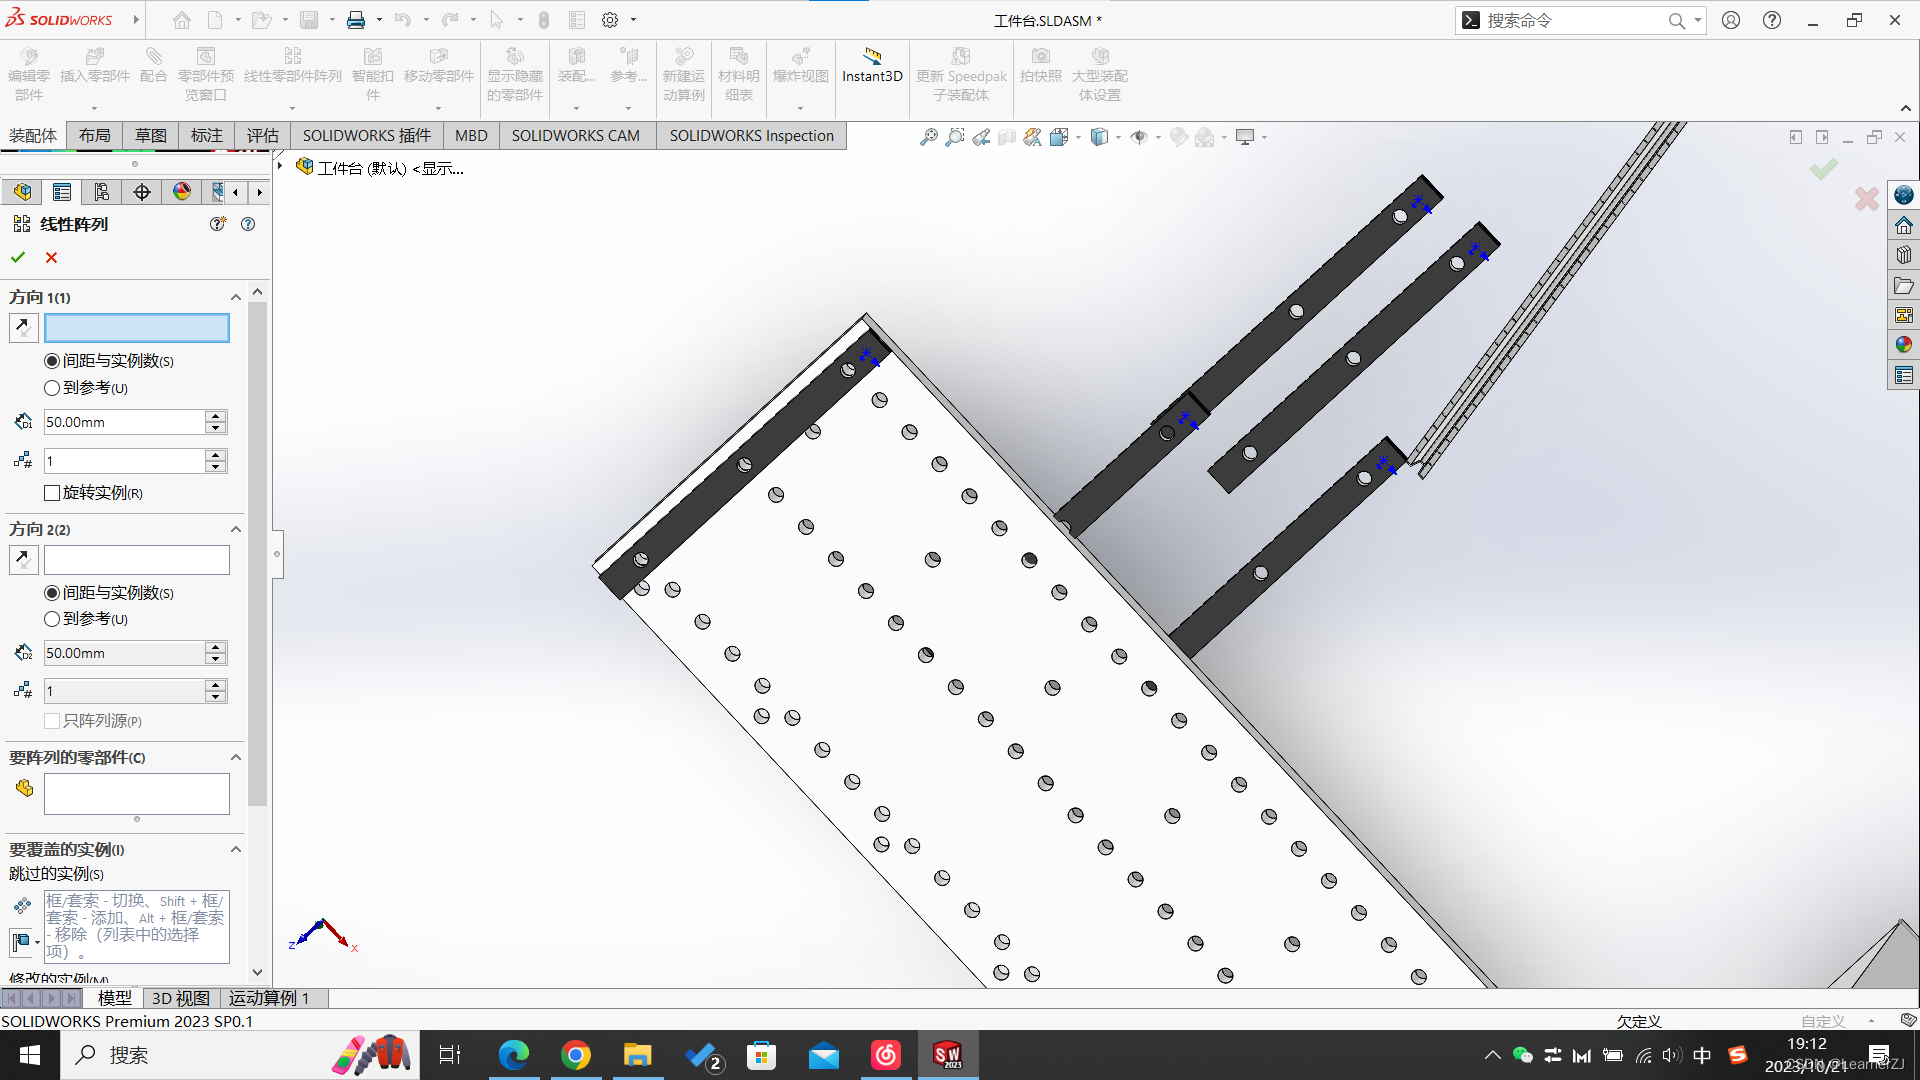Image resolution: width=1920 pixels, height=1080 pixels.
Task: Select 到参考 radio in Direction 2
Action: [52, 619]
